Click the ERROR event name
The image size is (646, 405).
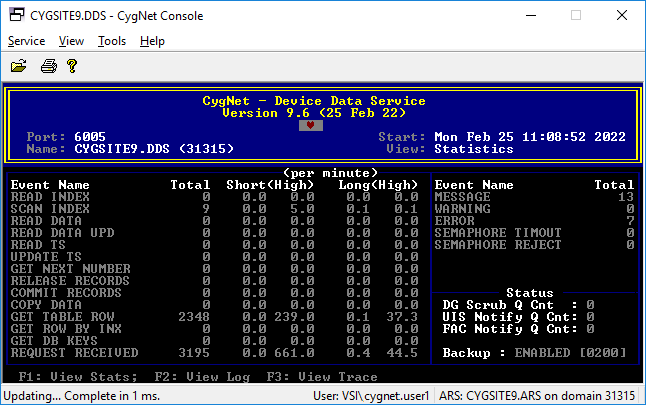pyautogui.click(x=454, y=221)
